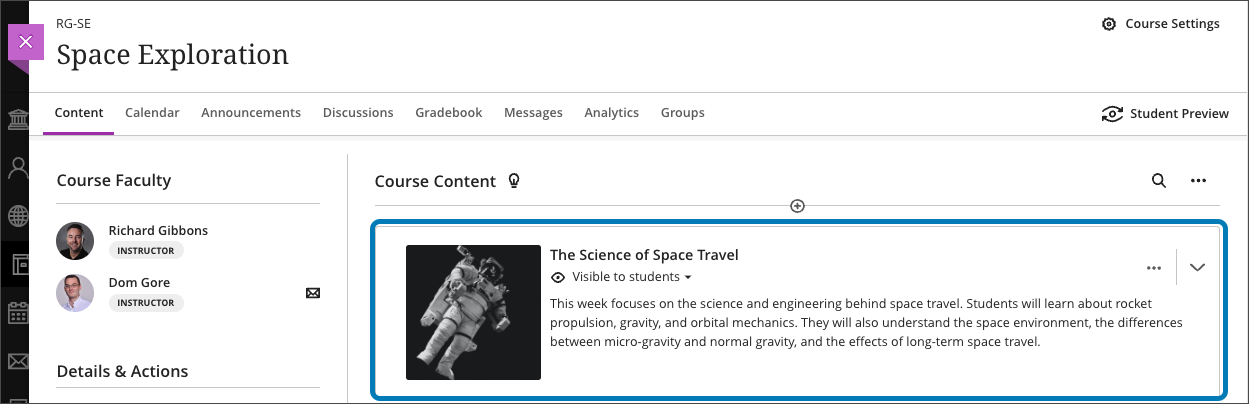Go to the Discussions tab

(x=358, y=113)
